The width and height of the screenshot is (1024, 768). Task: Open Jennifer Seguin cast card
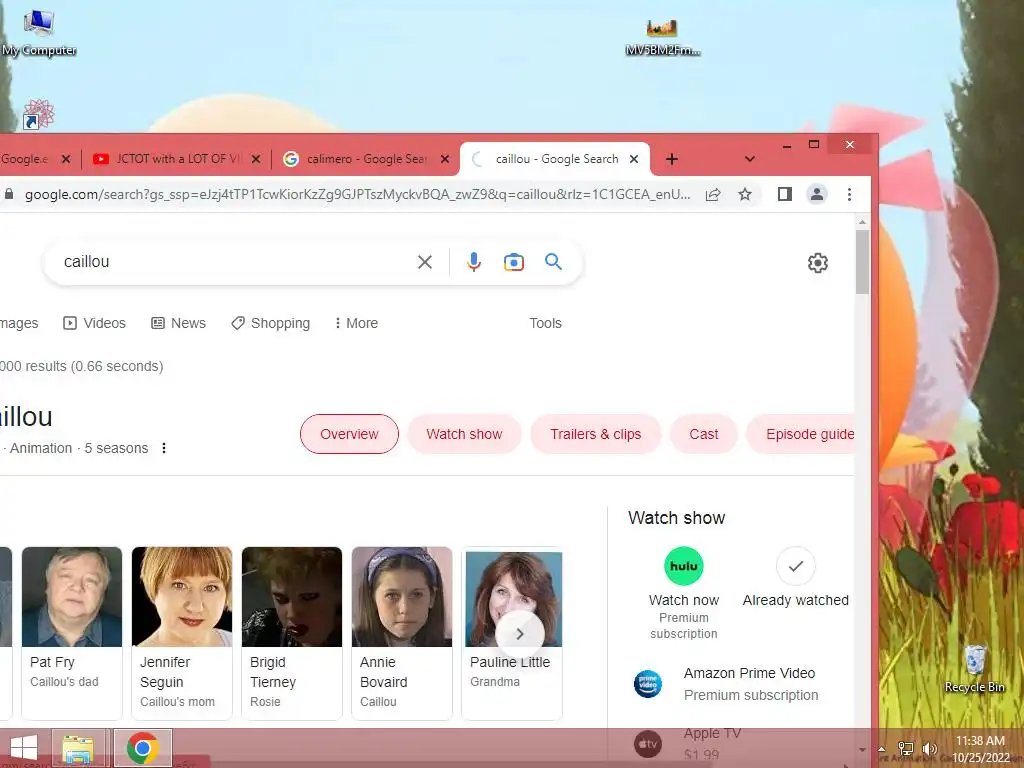click(x=182, y=633)
